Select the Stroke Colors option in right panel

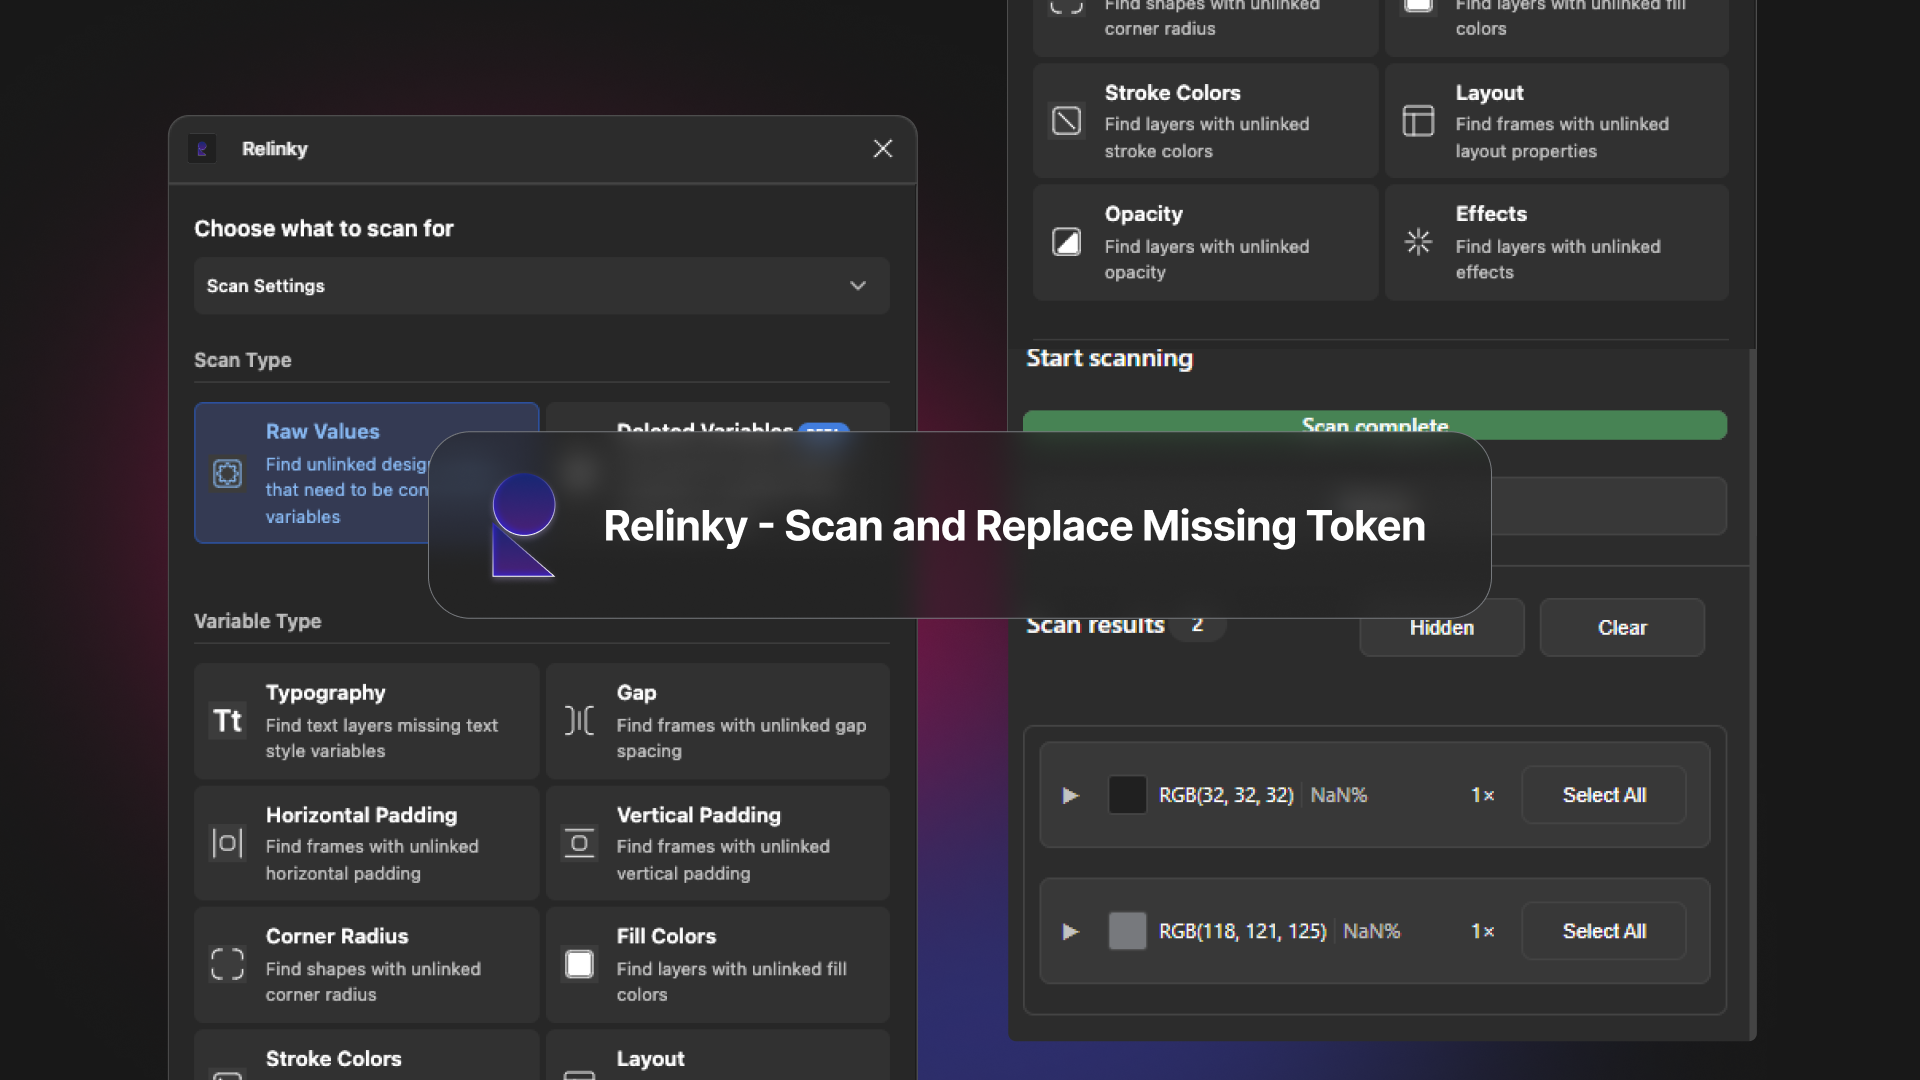(x=1205, y=121)
